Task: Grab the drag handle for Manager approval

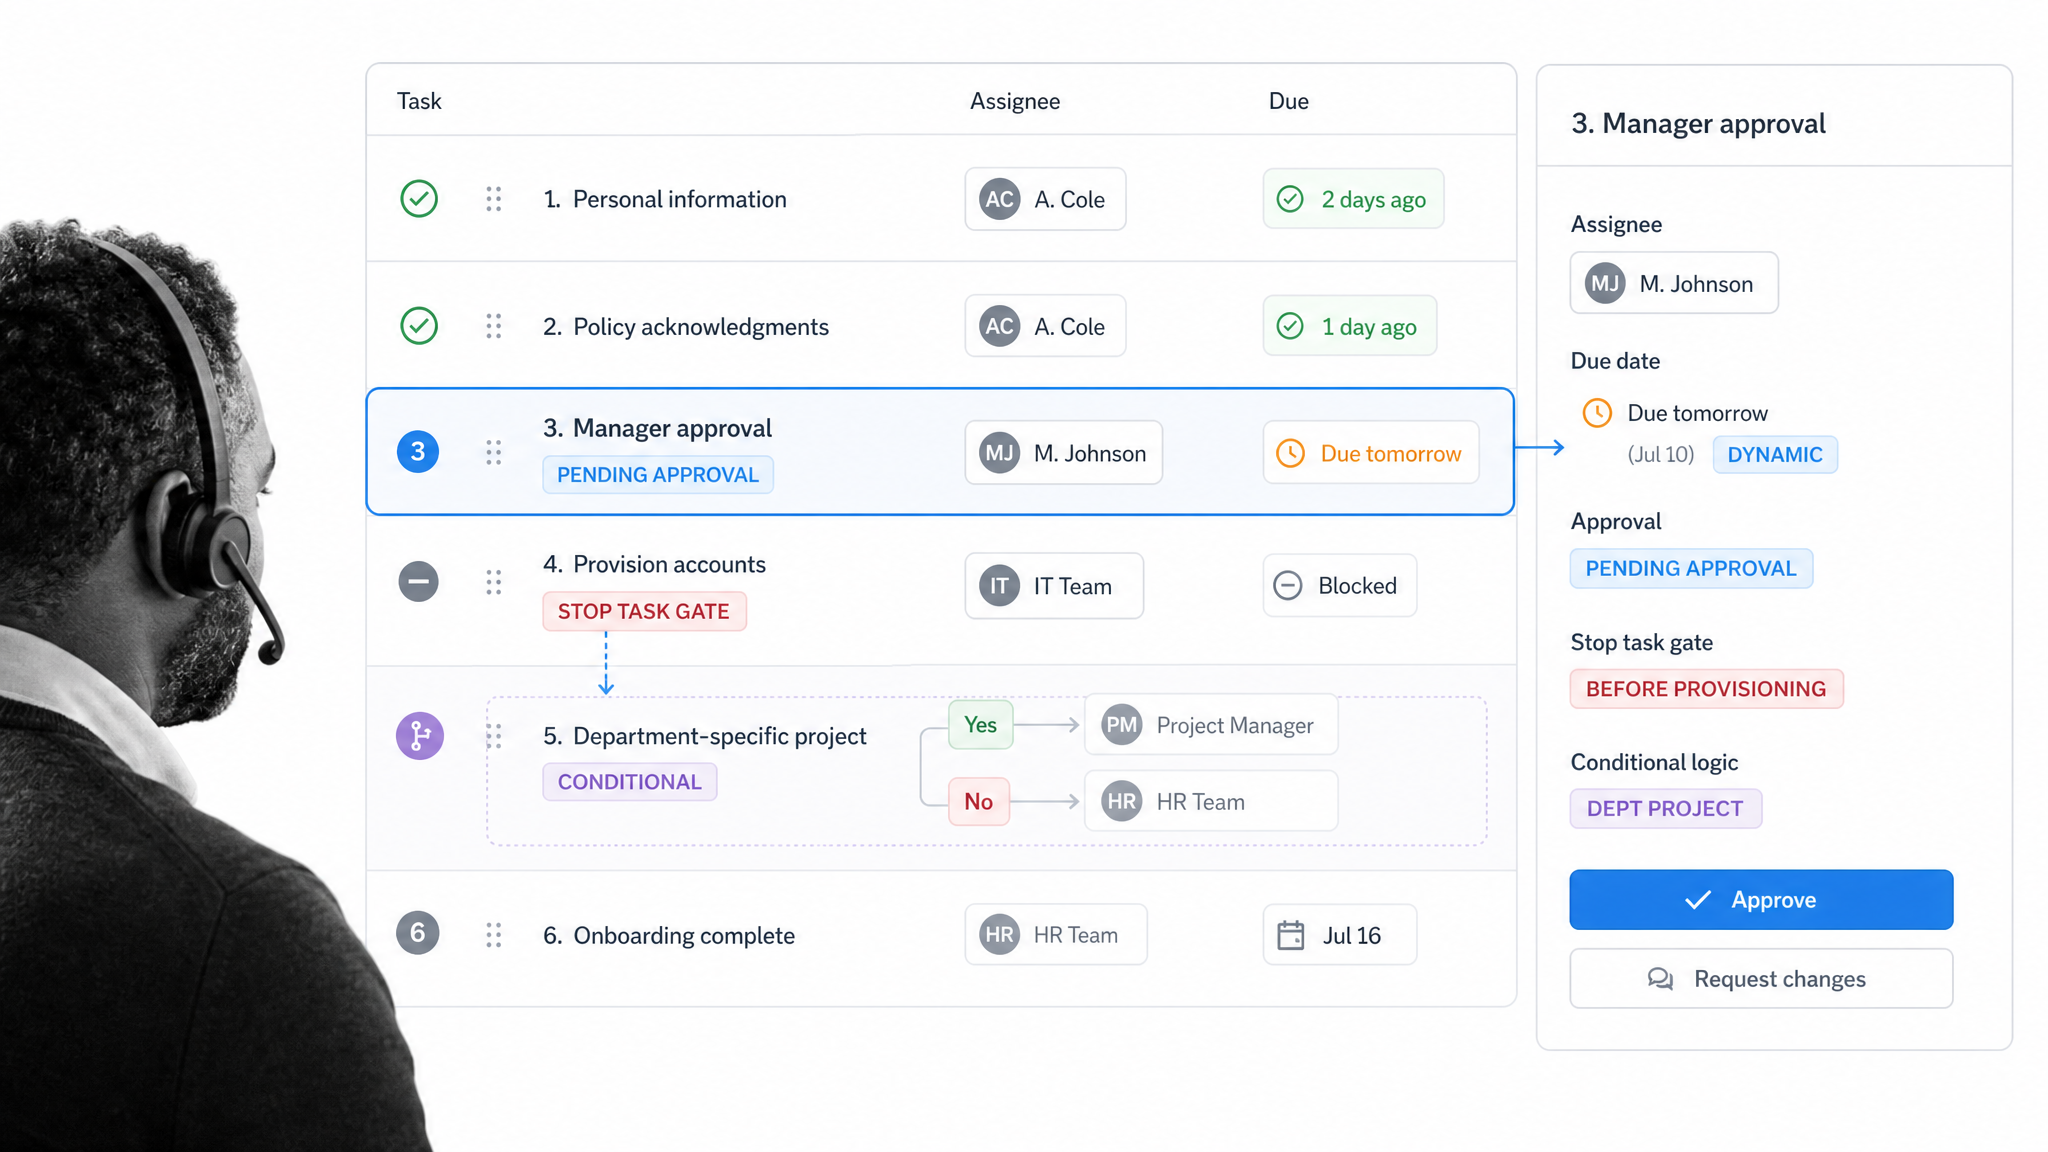Action: (494, 452)
